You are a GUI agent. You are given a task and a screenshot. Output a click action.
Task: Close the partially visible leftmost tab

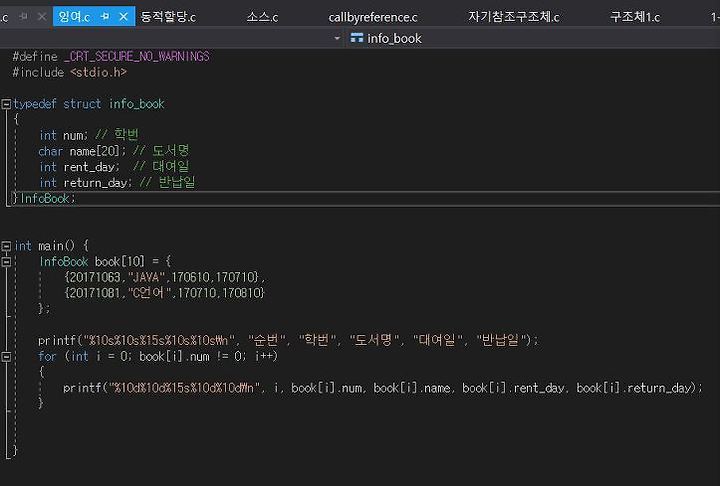(x=42, y=17)
